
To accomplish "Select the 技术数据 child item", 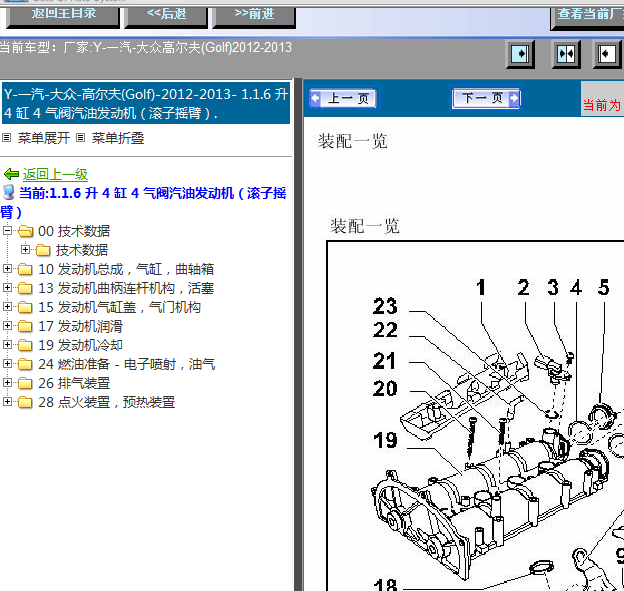I will point(82,250).
